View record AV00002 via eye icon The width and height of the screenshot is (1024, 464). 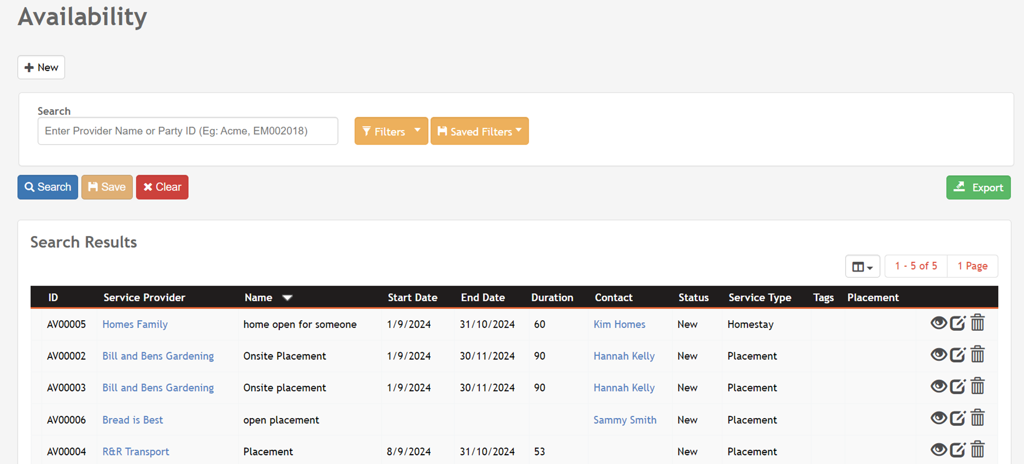pyautogui.click(x=938, y=355)
